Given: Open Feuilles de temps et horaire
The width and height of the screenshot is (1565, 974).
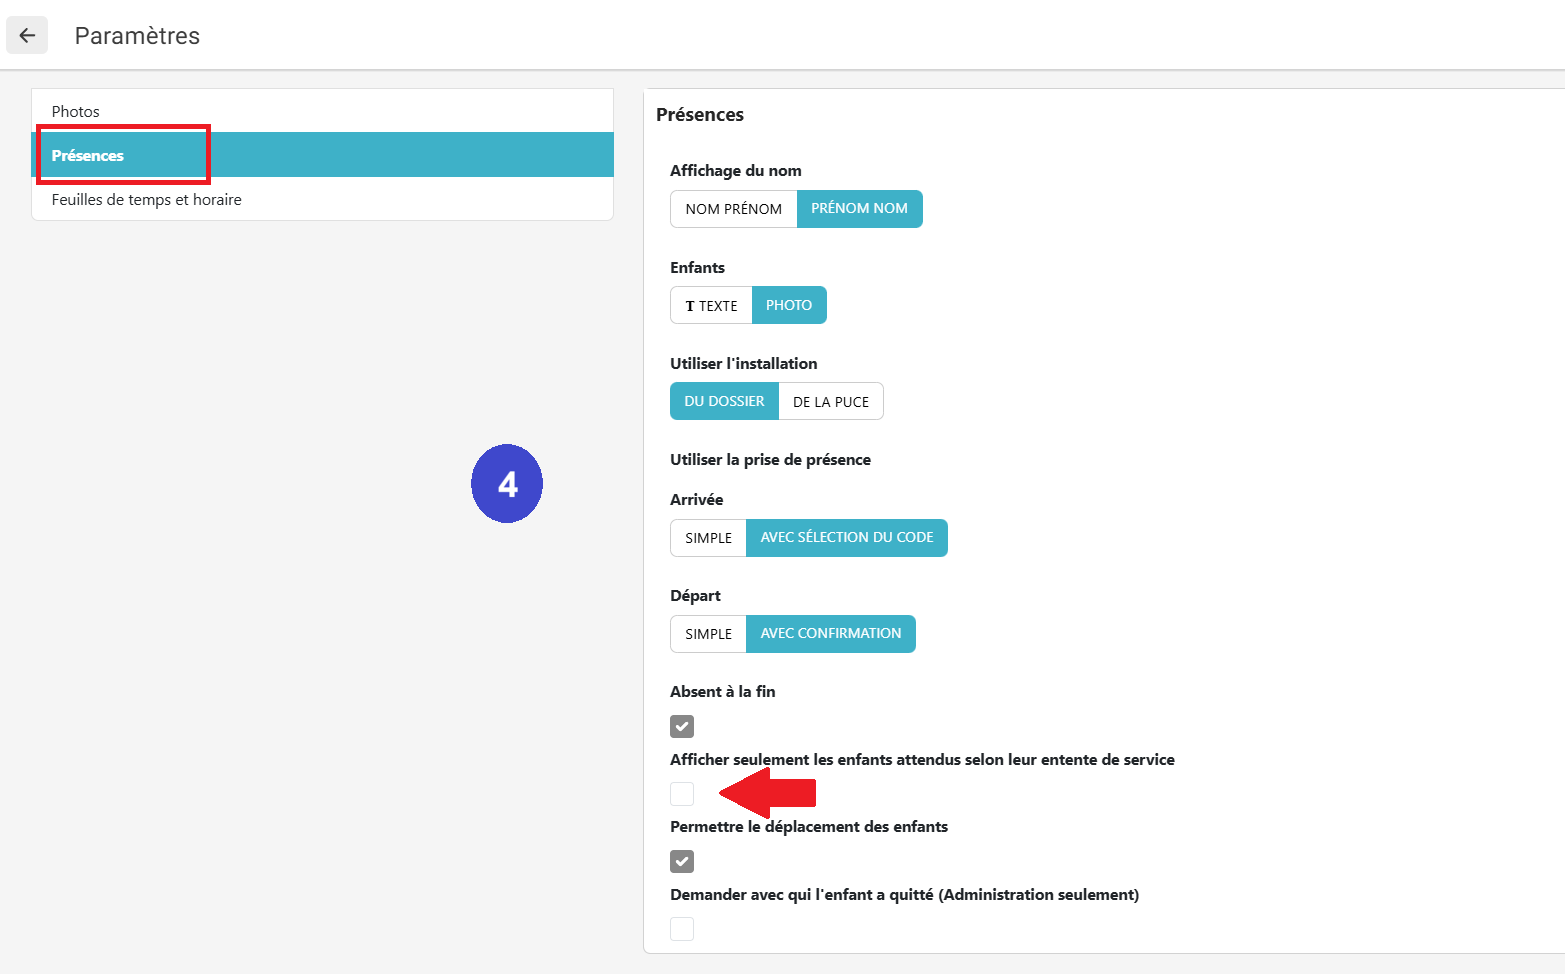Looking at the screenshot, I should [x=147, y=199].
